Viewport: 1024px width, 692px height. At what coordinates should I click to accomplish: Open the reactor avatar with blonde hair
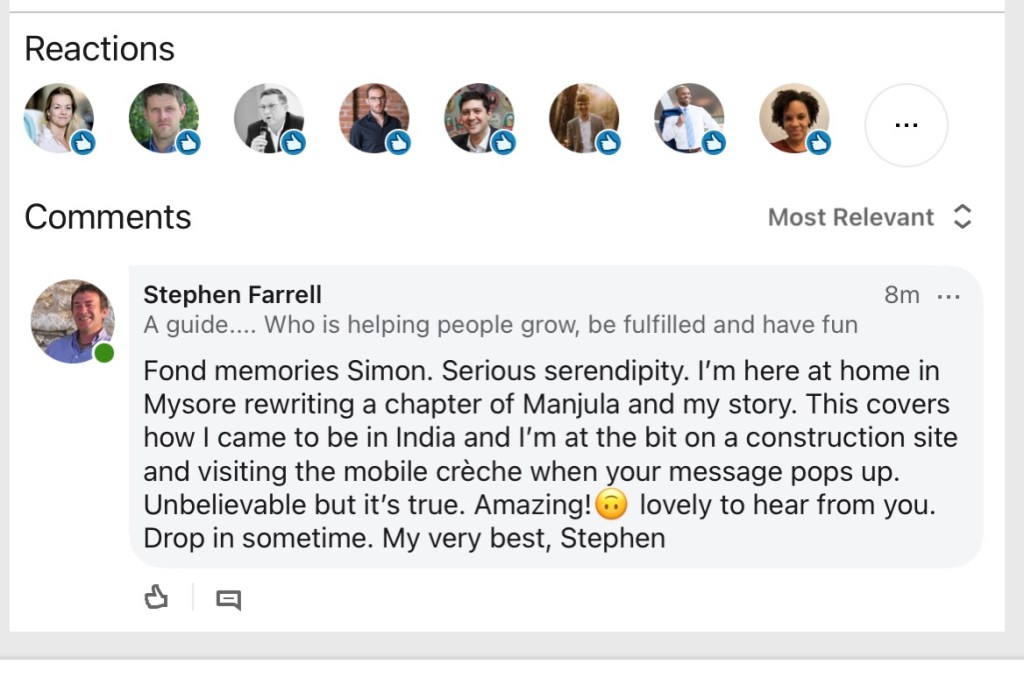[x=58, y=118]
